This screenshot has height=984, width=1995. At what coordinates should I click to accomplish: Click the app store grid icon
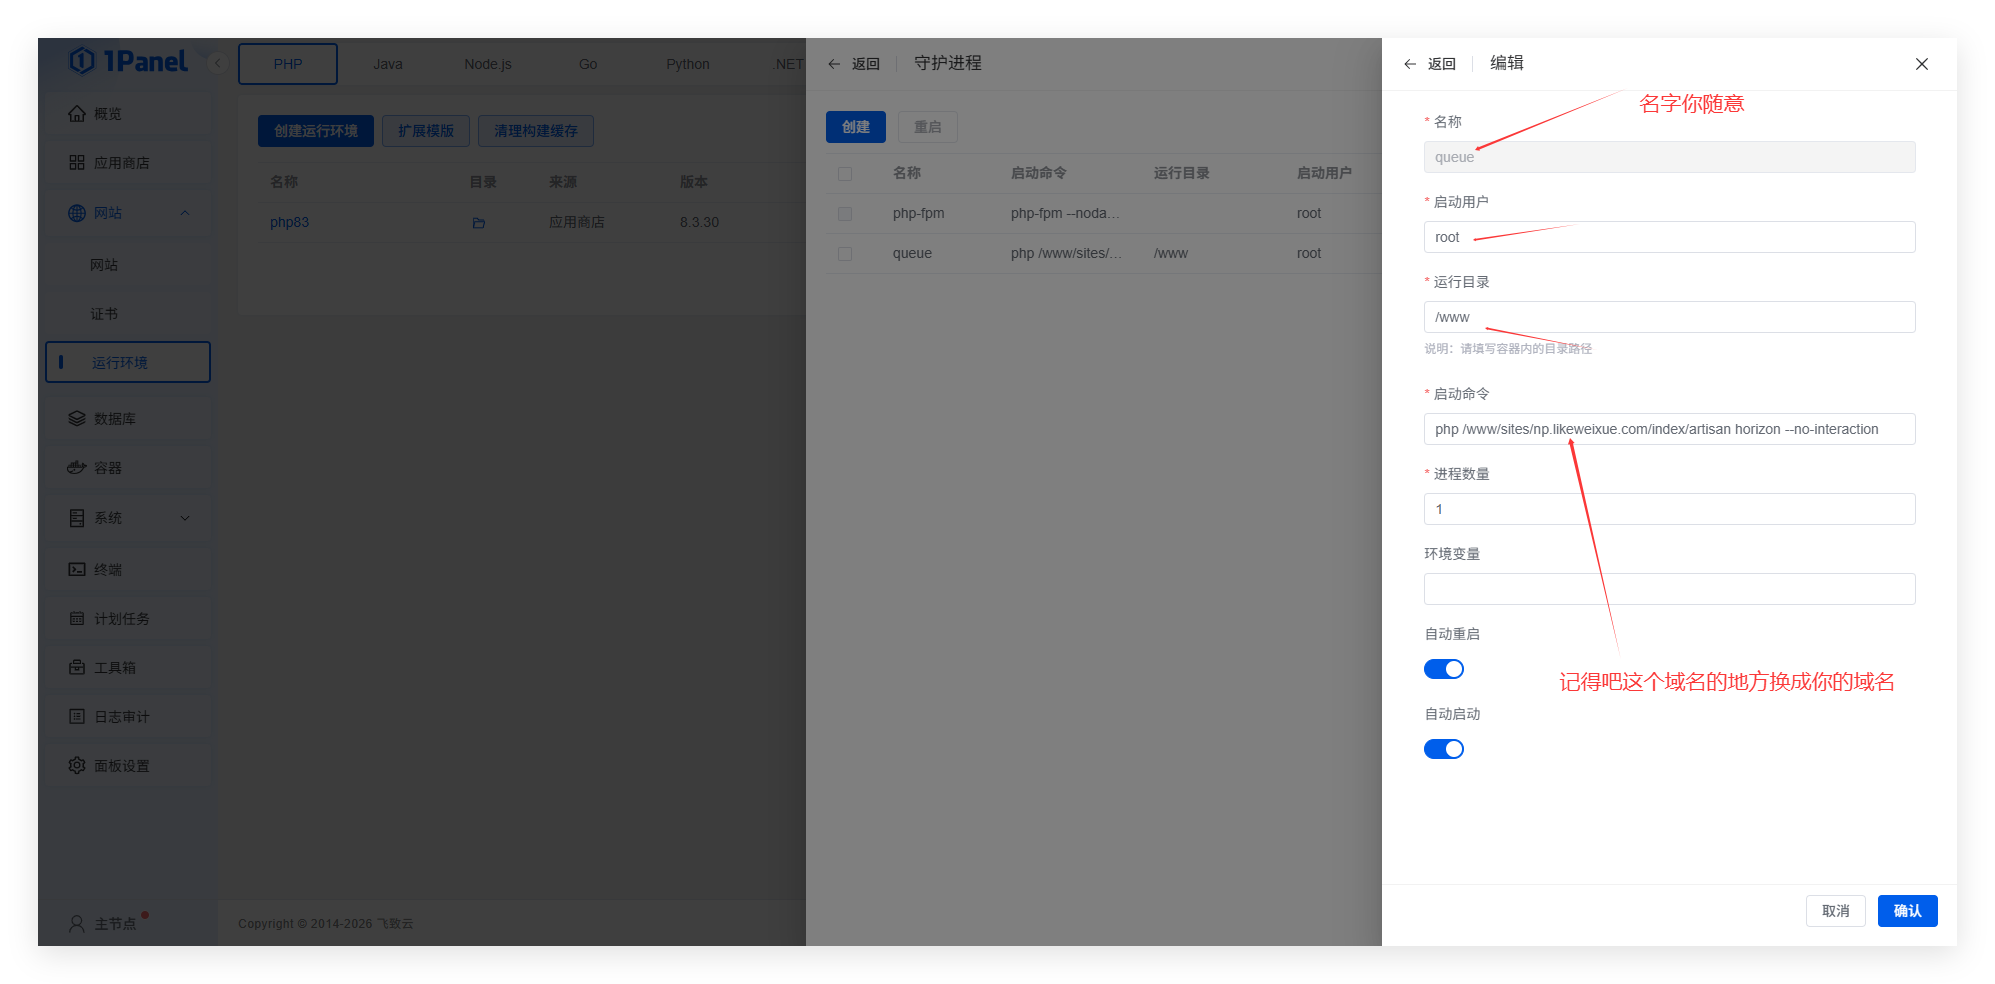tap(77, 162)
